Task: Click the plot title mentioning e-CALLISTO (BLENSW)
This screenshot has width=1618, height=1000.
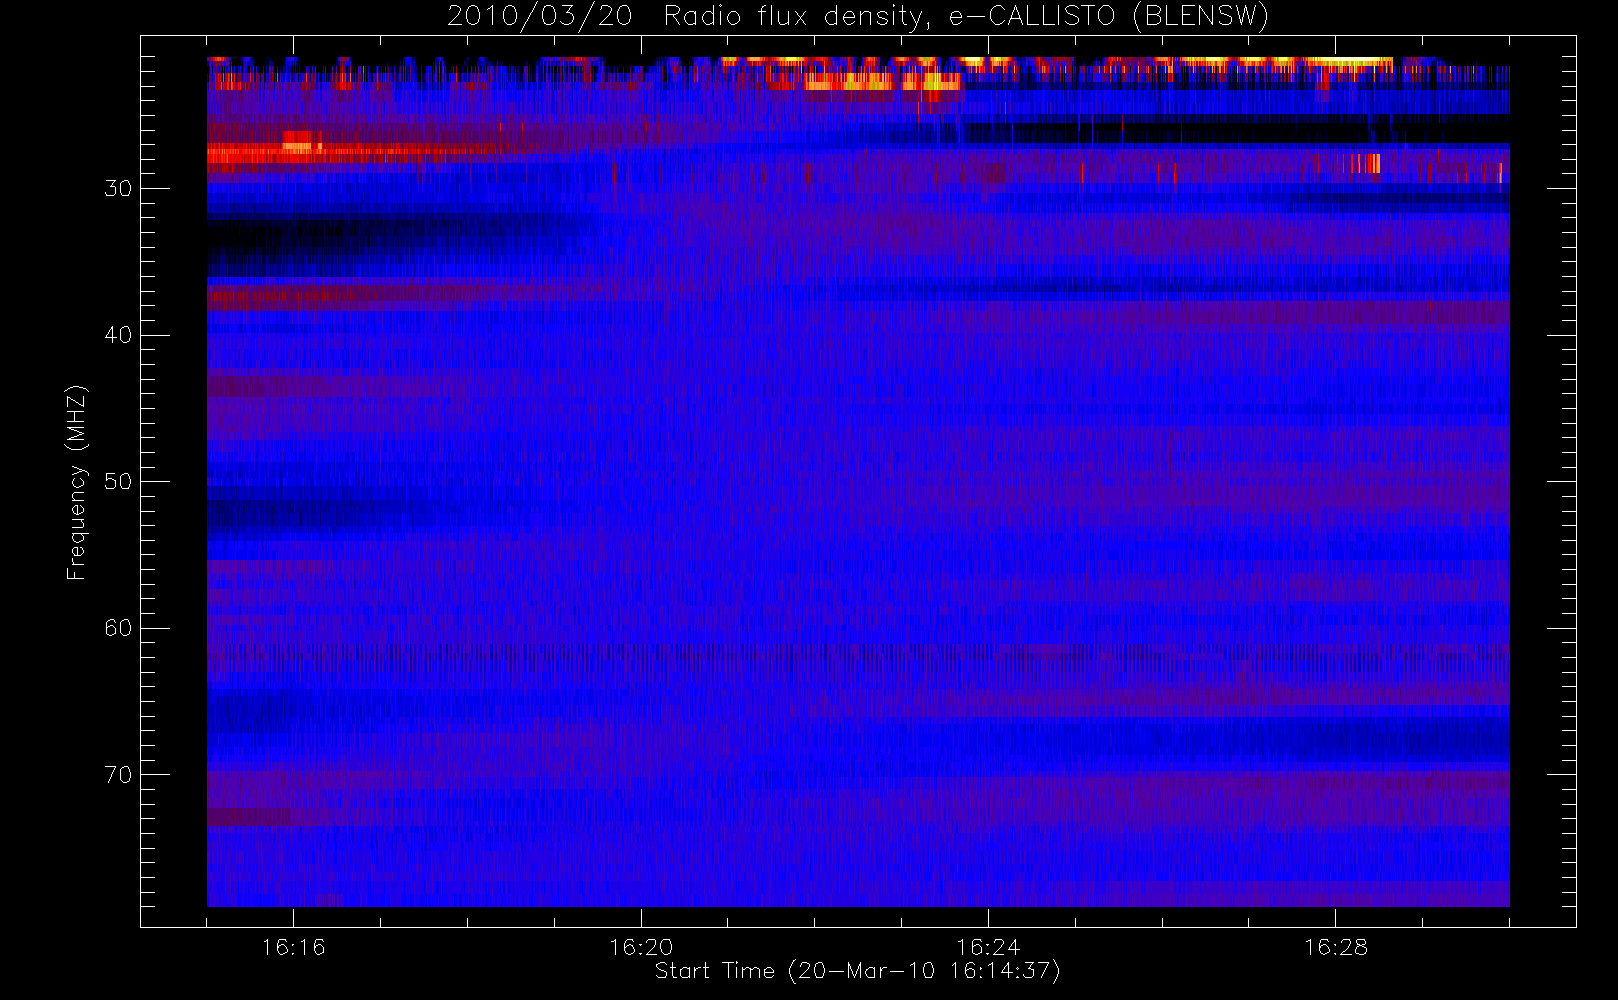Action: 858,17
